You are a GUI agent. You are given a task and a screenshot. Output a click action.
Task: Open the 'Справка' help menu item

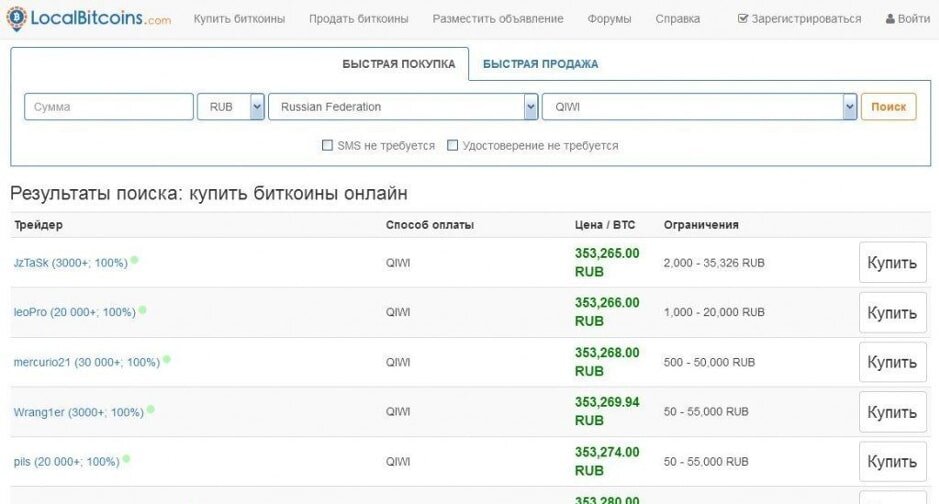[x=677, y=19]
